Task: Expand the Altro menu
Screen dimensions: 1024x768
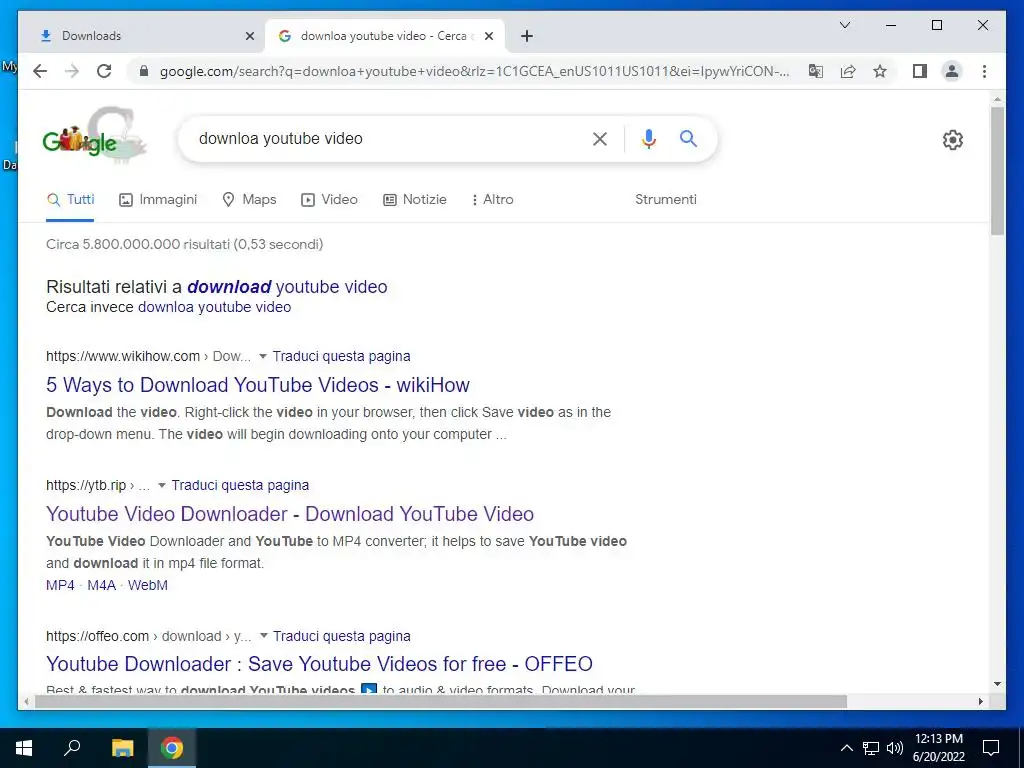Action: 492,200
